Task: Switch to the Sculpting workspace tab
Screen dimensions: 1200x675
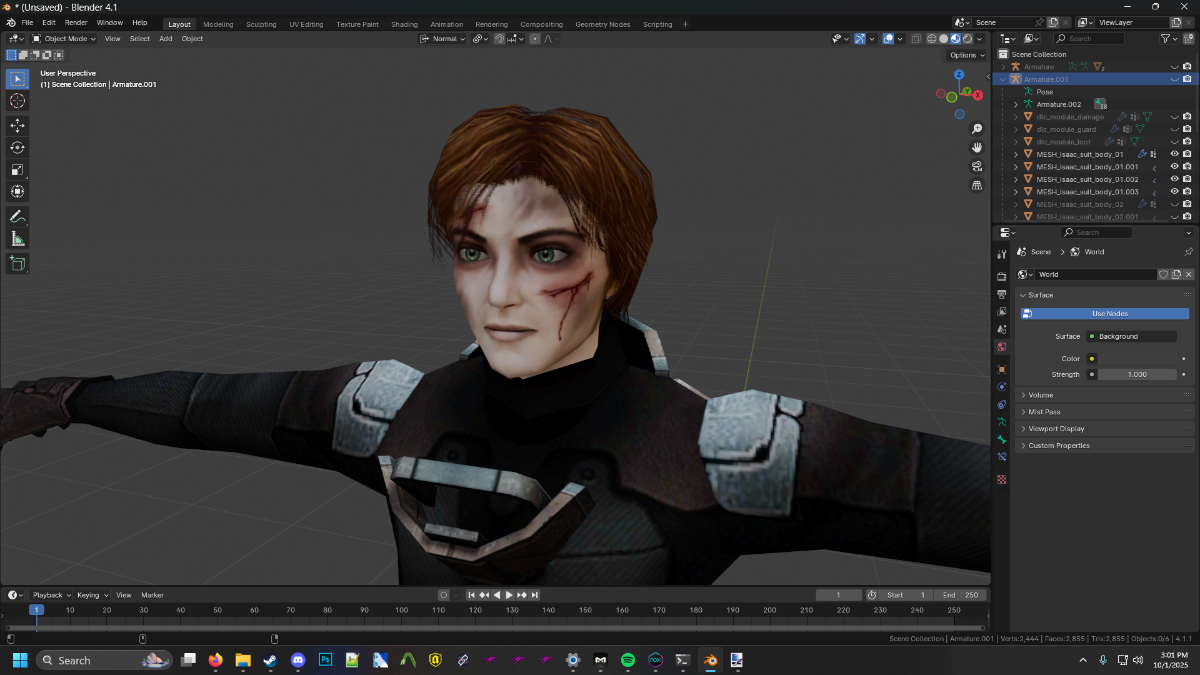Action: pyautogui.click(x=260, y=24)
